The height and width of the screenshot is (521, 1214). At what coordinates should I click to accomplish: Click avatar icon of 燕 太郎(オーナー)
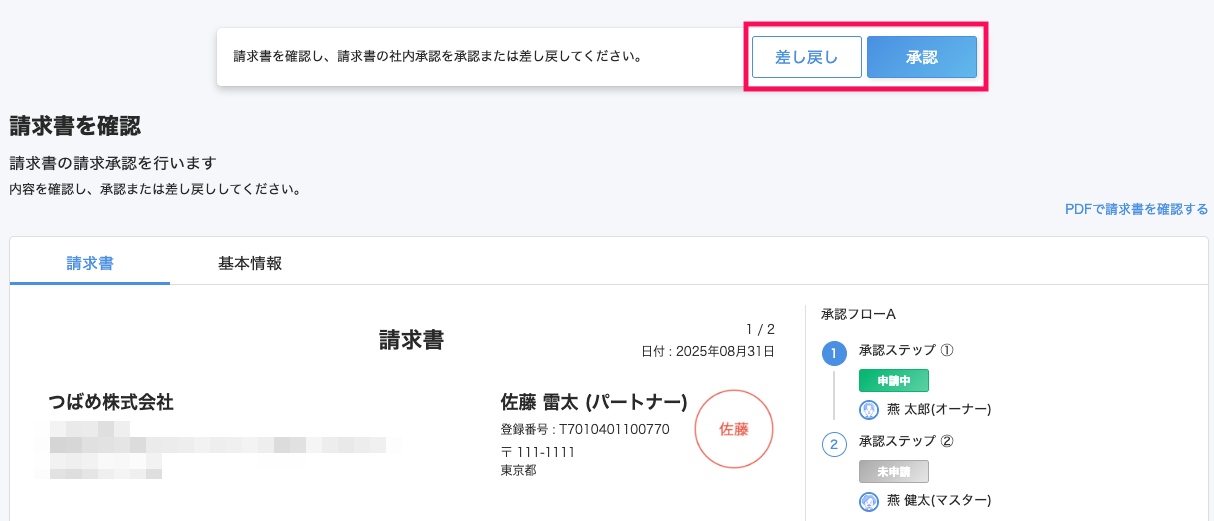[868, 409]
